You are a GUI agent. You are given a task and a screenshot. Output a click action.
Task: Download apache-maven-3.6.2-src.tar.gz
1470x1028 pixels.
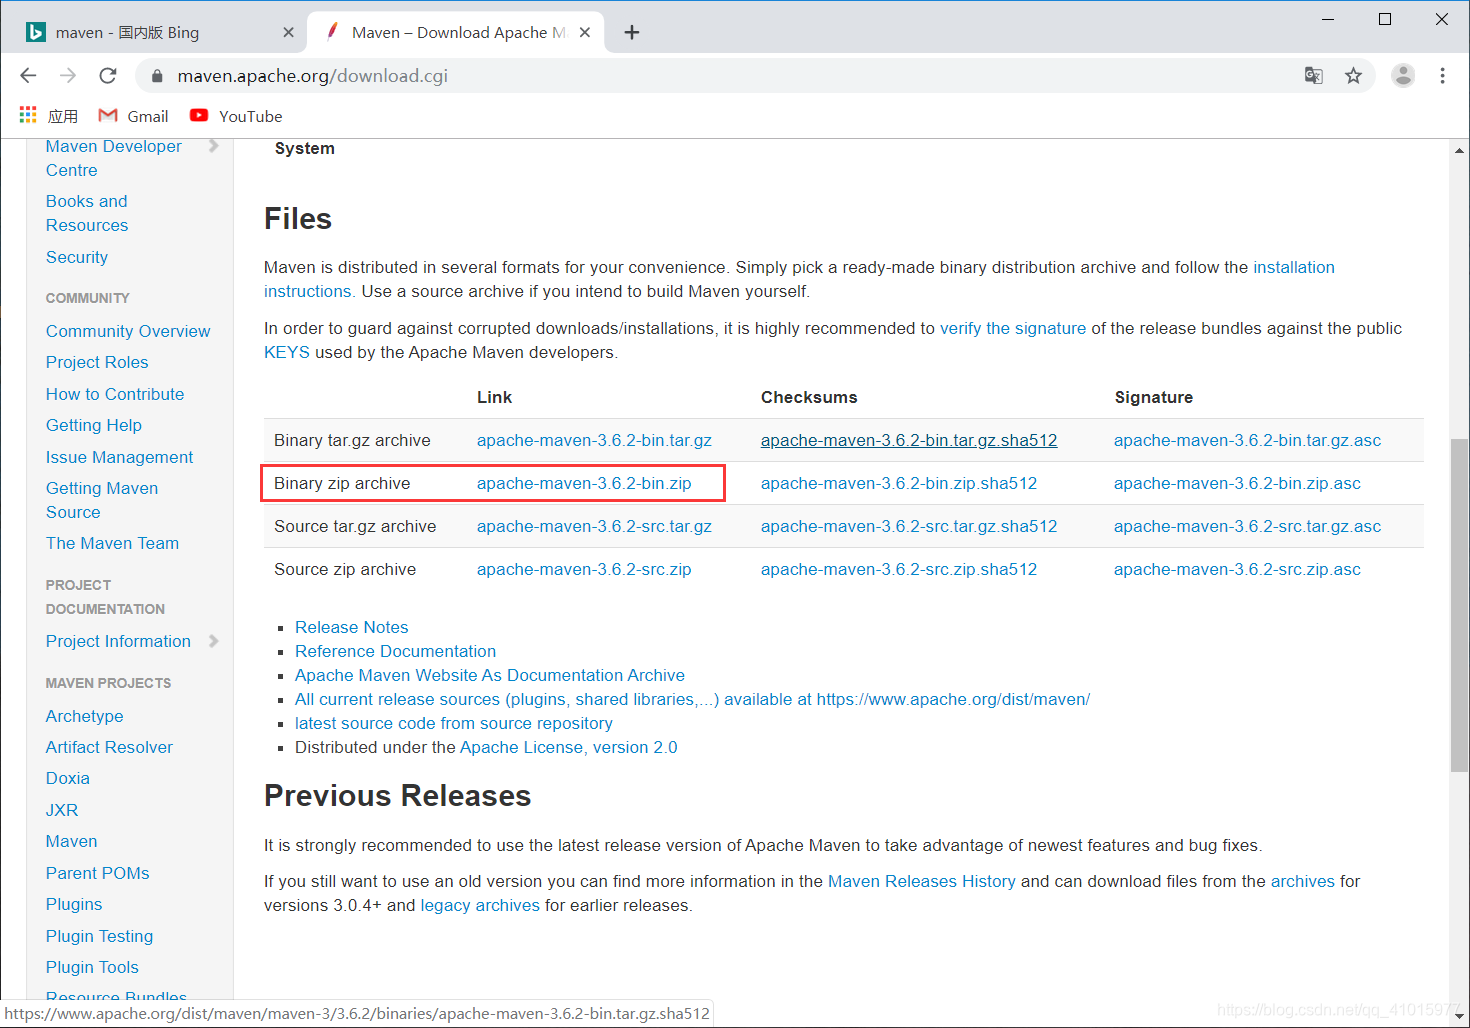point(594,526)
